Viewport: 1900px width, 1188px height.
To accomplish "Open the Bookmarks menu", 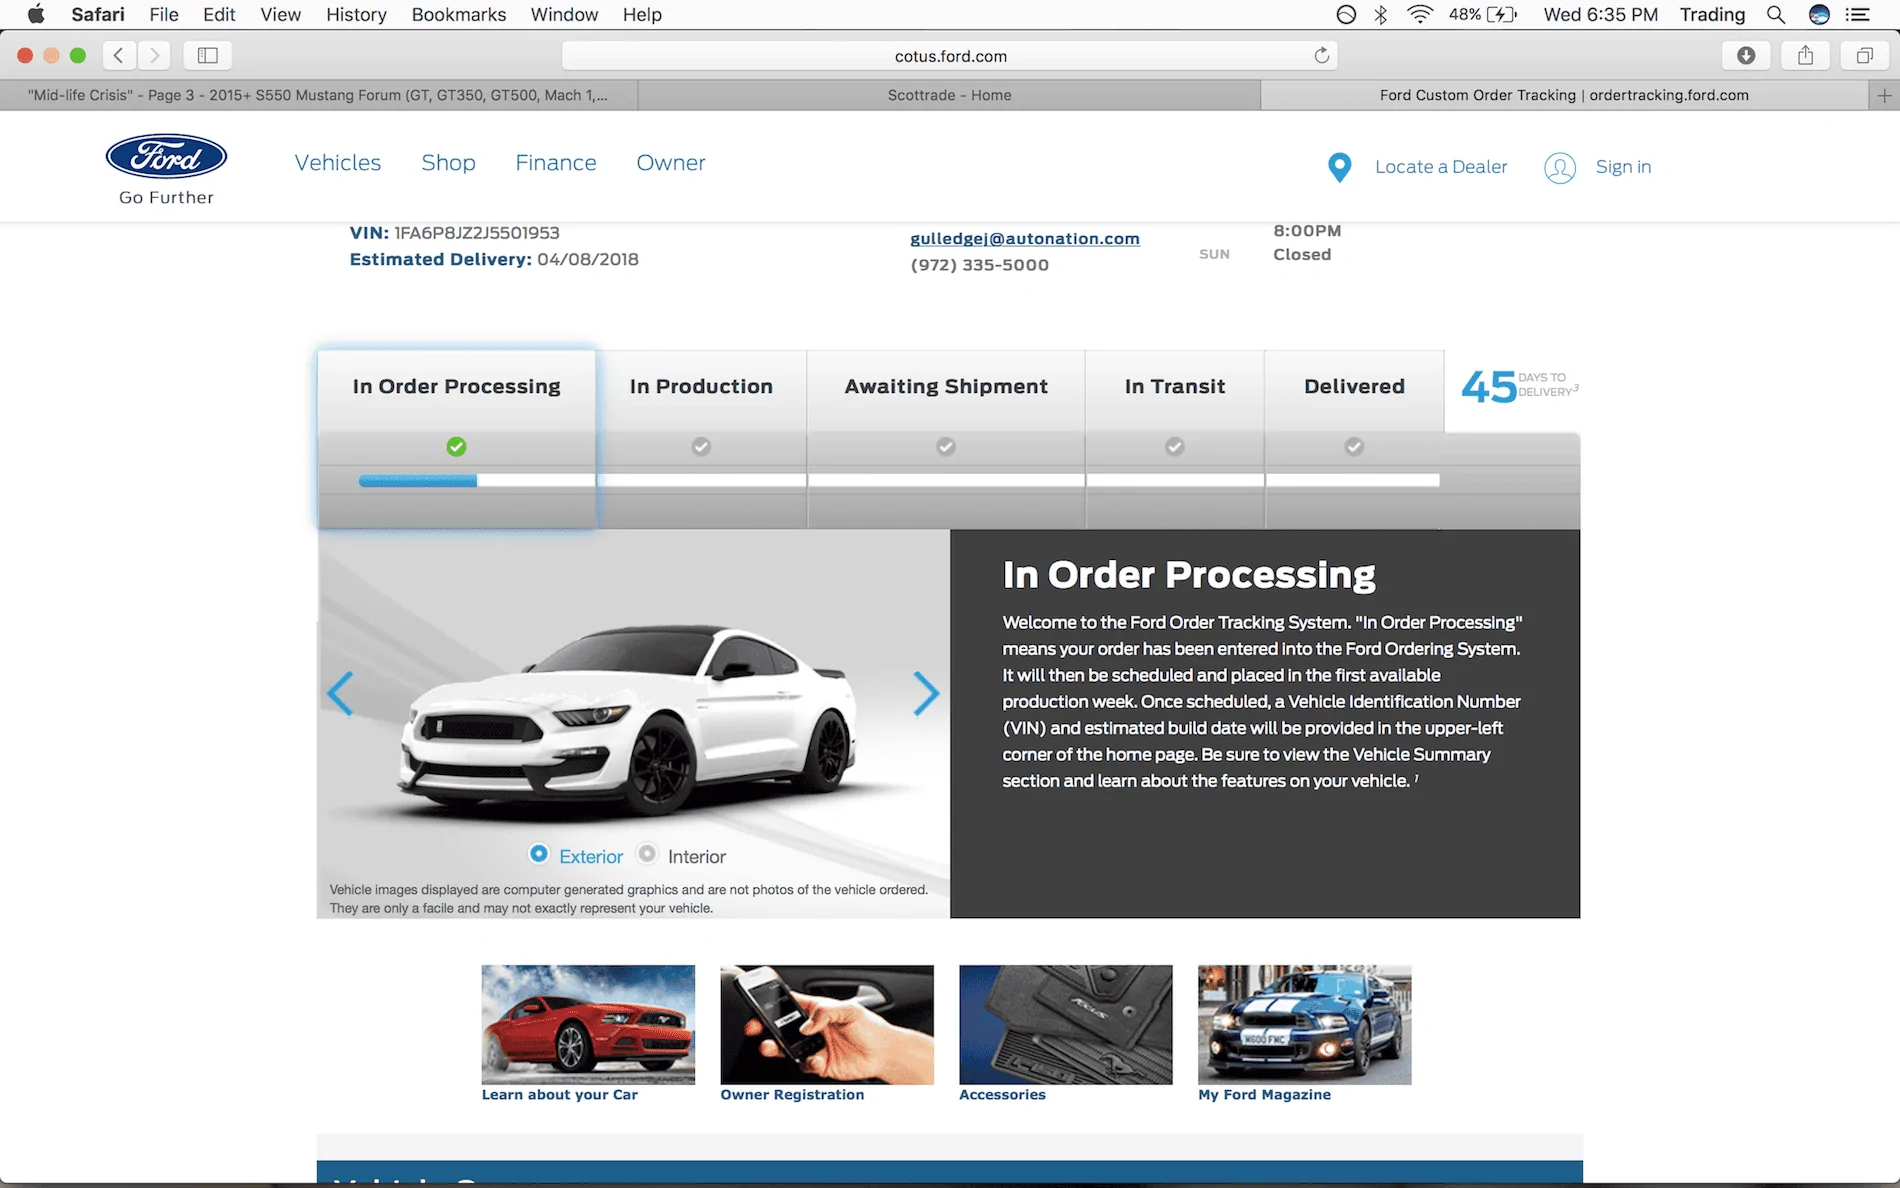I will pyautogui.click(x=459, y=14).
